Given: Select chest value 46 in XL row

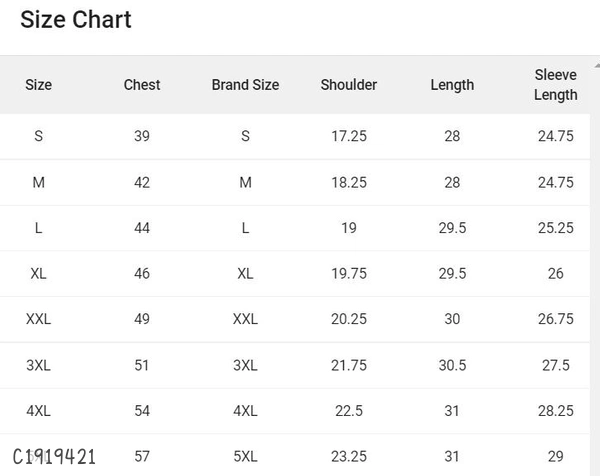Looking at the screenshot, I should coord(142,274).
